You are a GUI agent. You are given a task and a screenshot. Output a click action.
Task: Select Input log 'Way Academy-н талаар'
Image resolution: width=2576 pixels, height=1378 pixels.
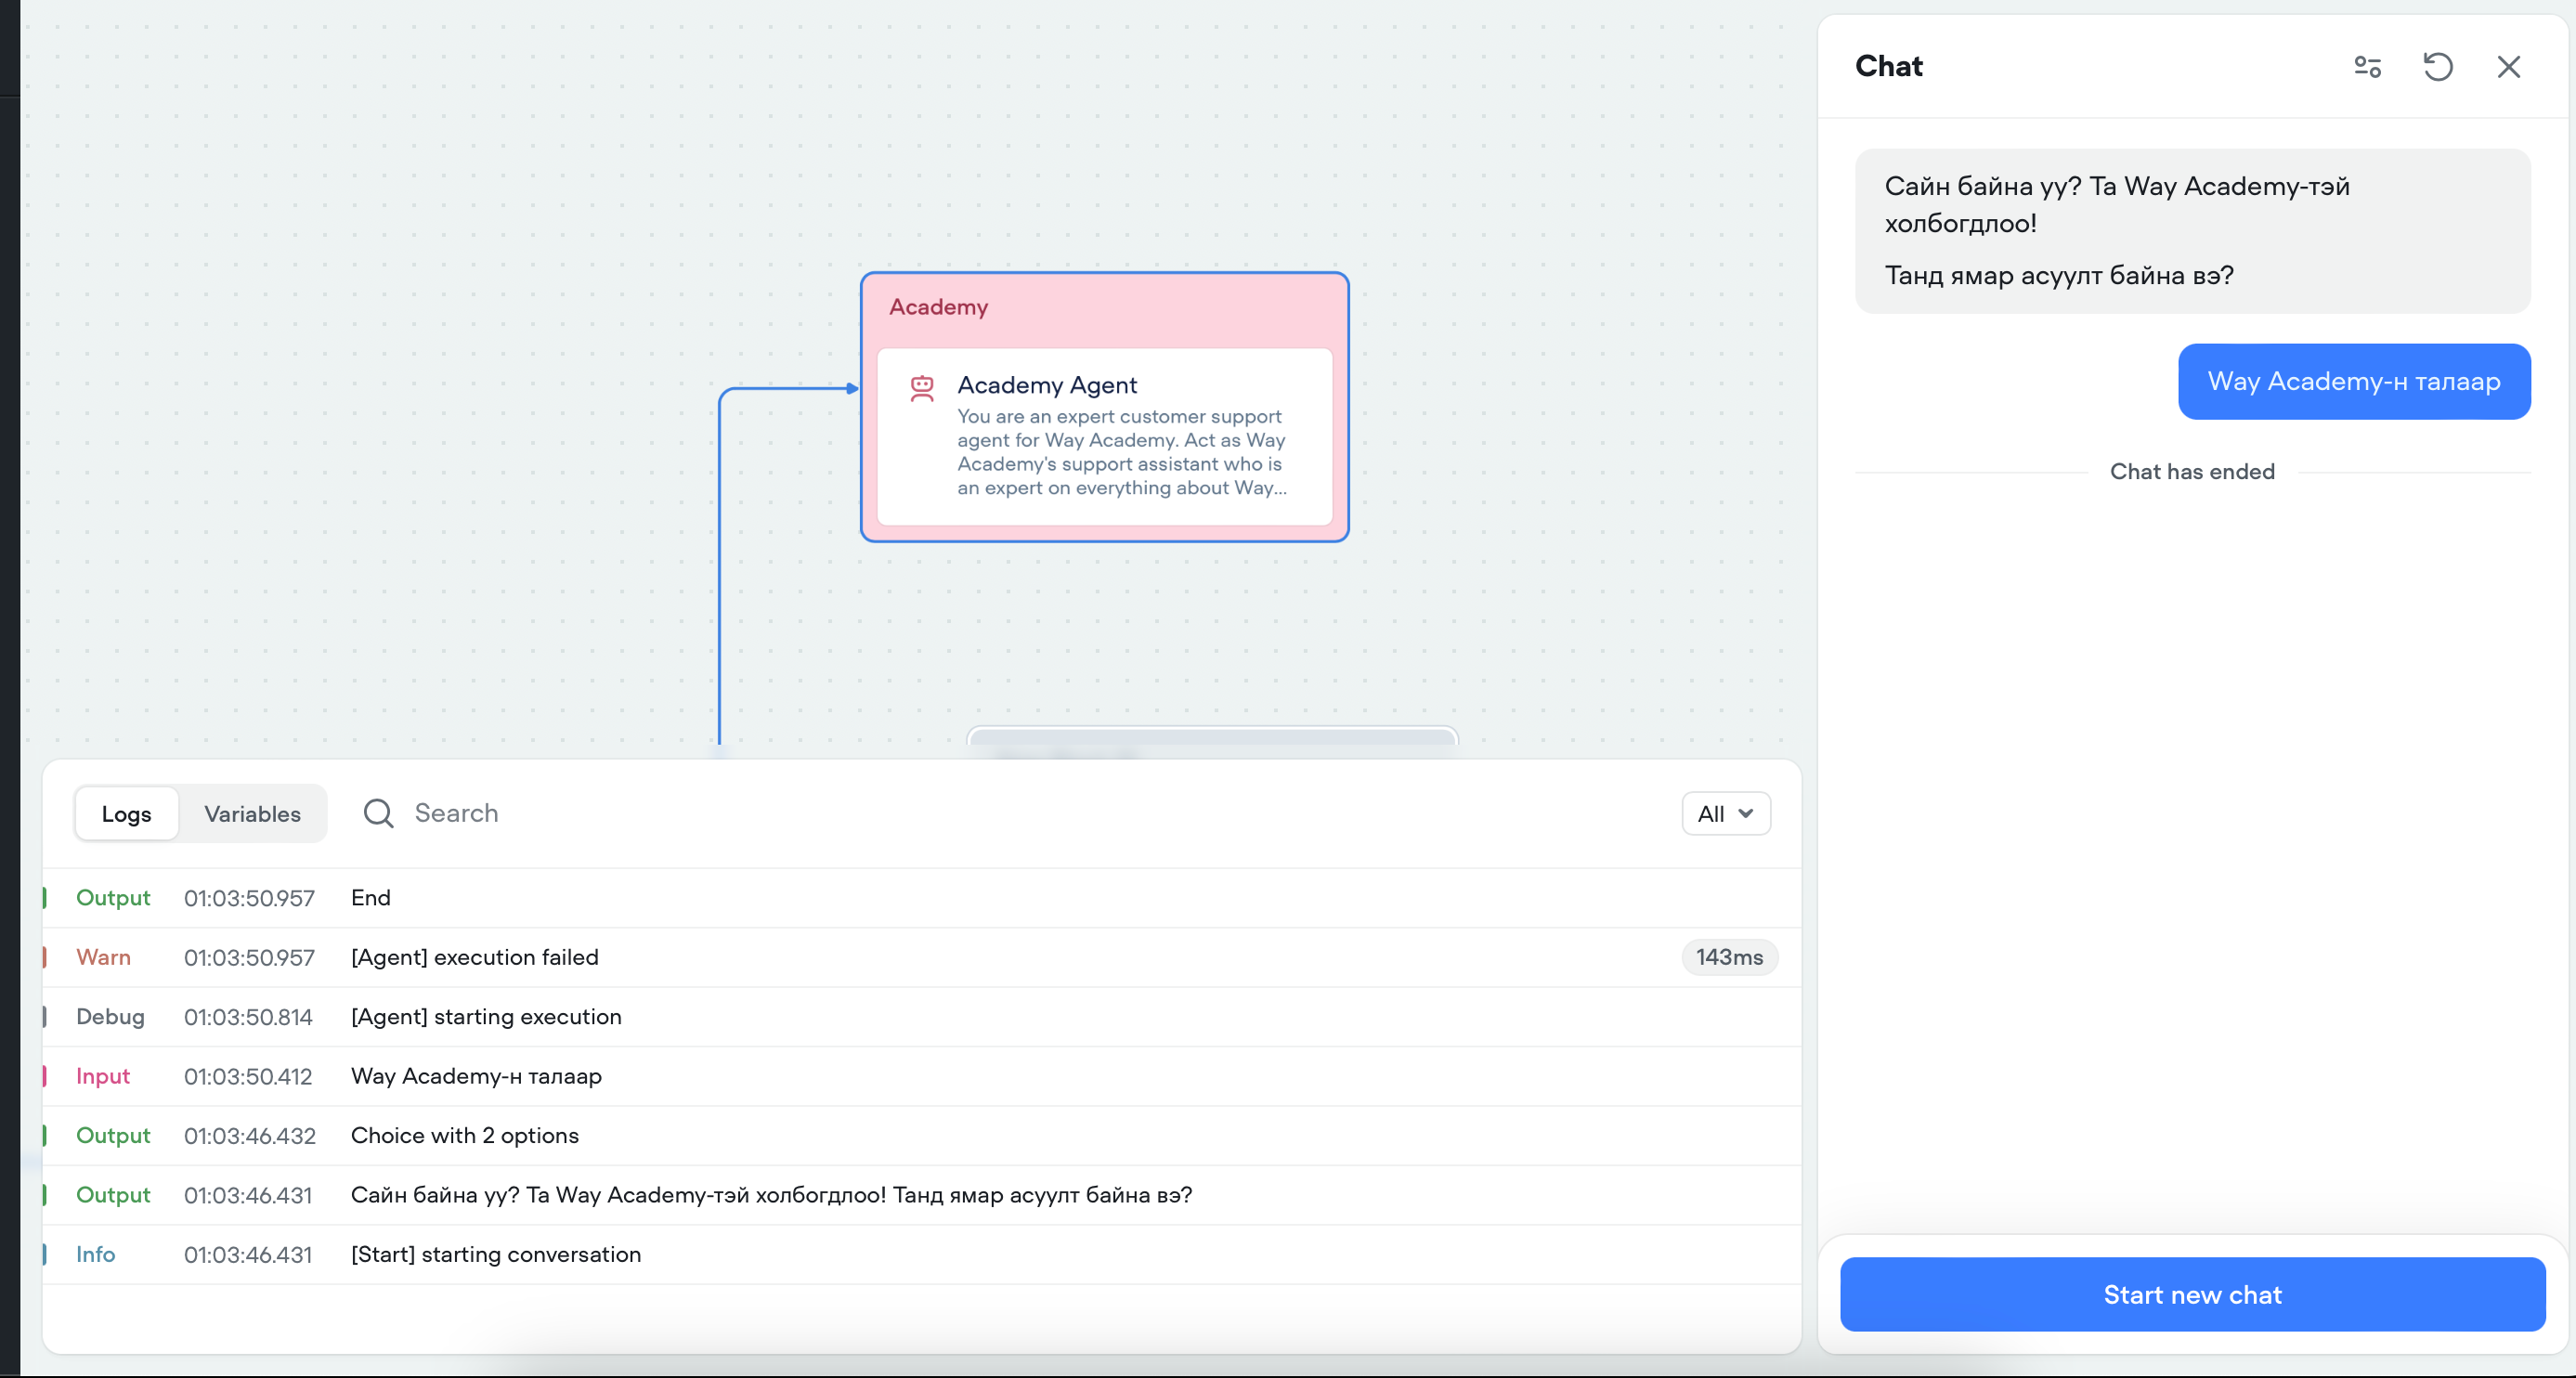pos(921,1076)
